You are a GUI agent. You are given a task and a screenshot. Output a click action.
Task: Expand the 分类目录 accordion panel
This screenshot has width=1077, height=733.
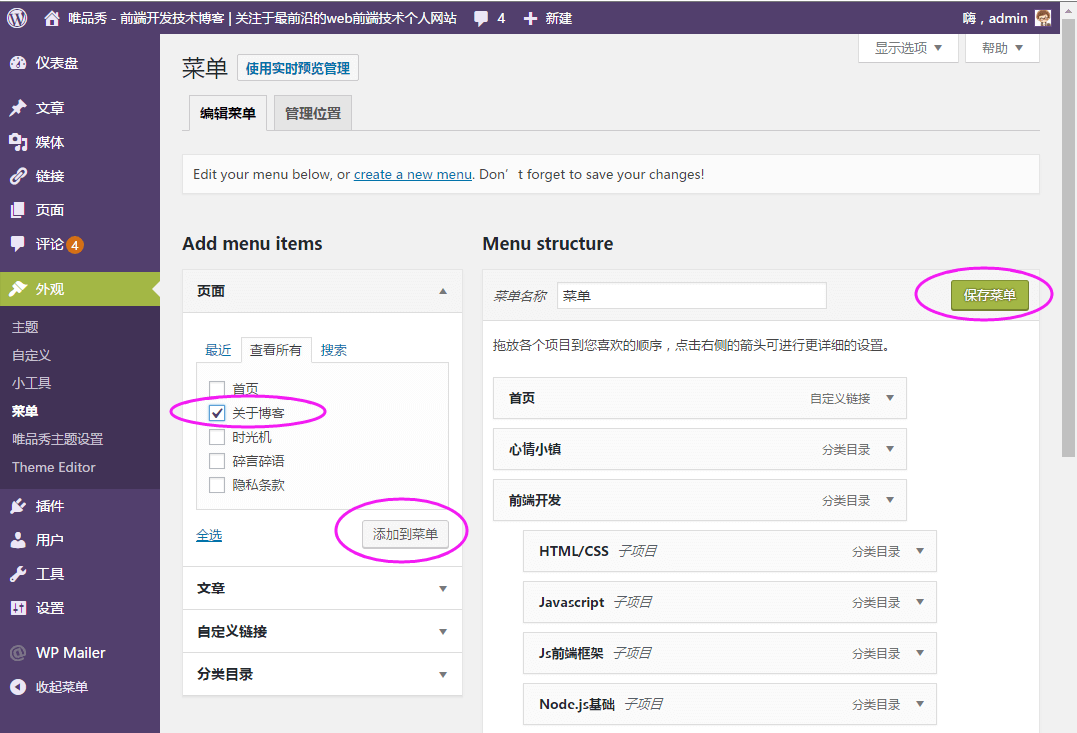(x=442, y=674)
